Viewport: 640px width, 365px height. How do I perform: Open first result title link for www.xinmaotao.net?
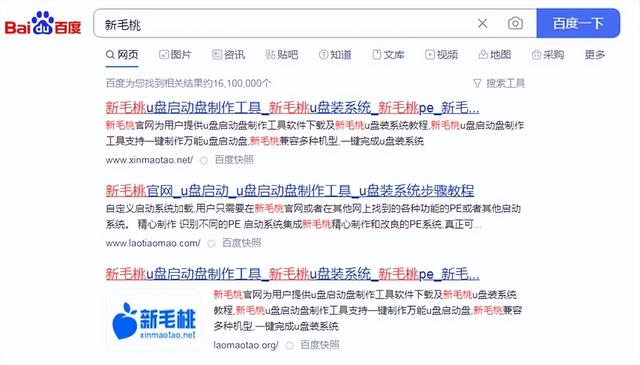[x=292, y=108]
